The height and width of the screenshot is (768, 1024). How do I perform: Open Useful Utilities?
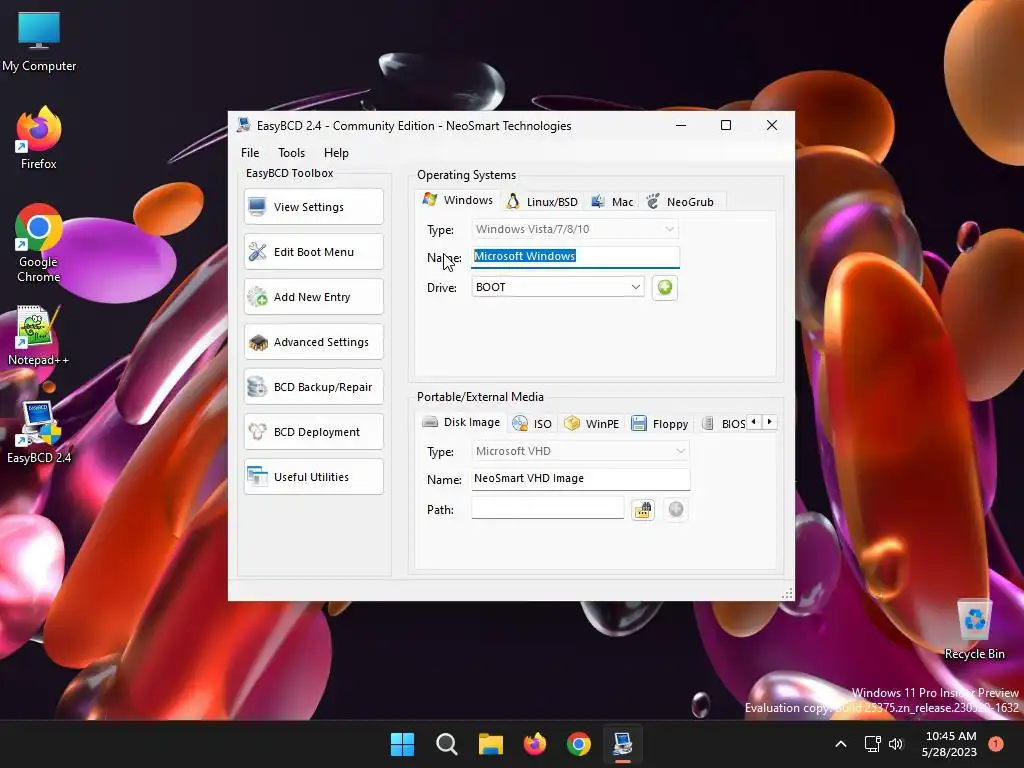tap(313, 477)
